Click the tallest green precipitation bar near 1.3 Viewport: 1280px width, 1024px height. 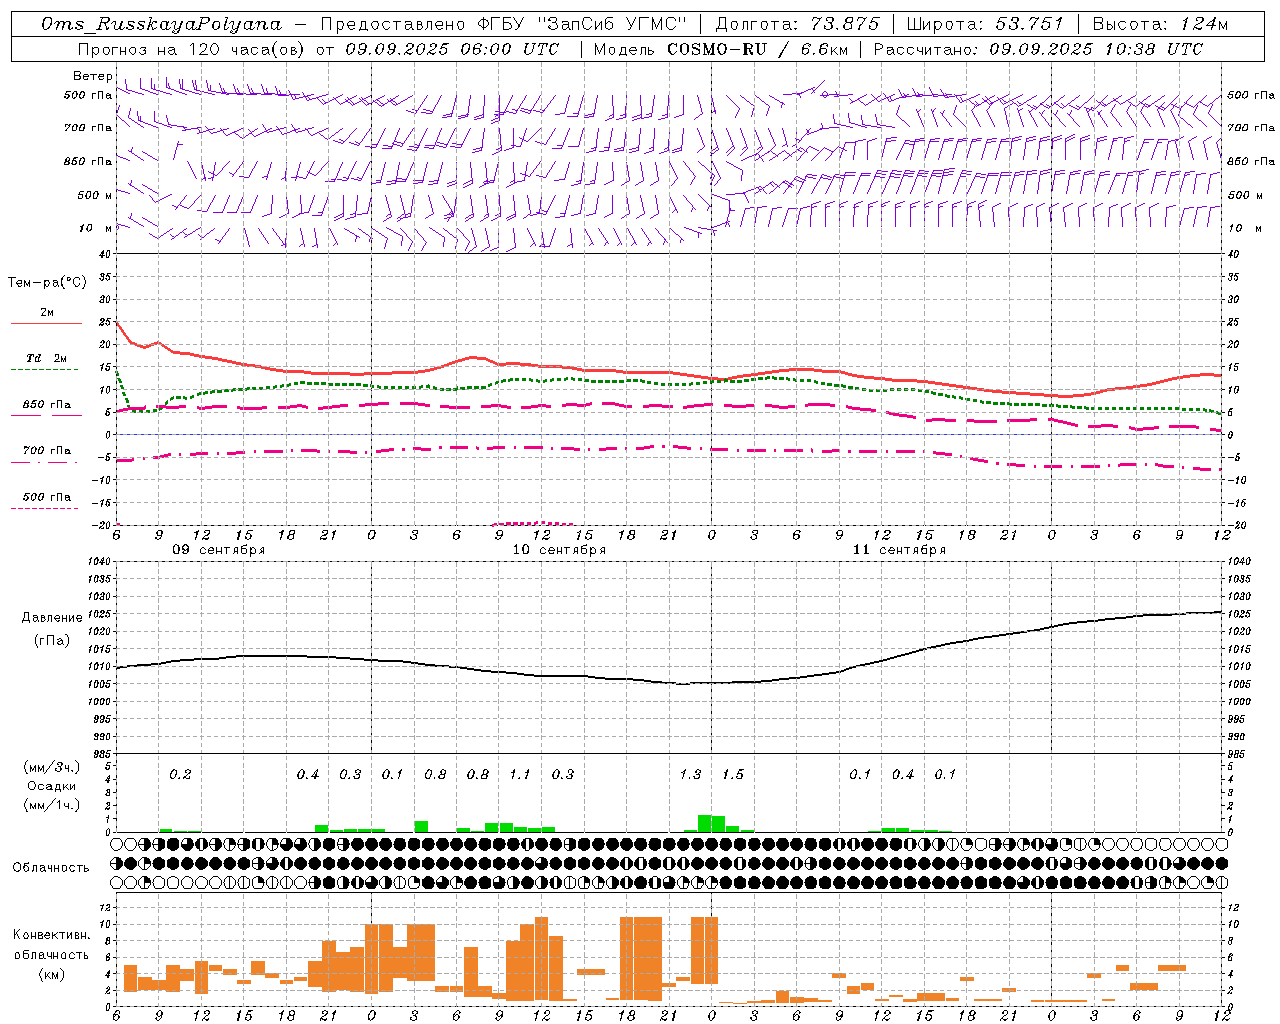pyautogui.click(x=705, y=824)
